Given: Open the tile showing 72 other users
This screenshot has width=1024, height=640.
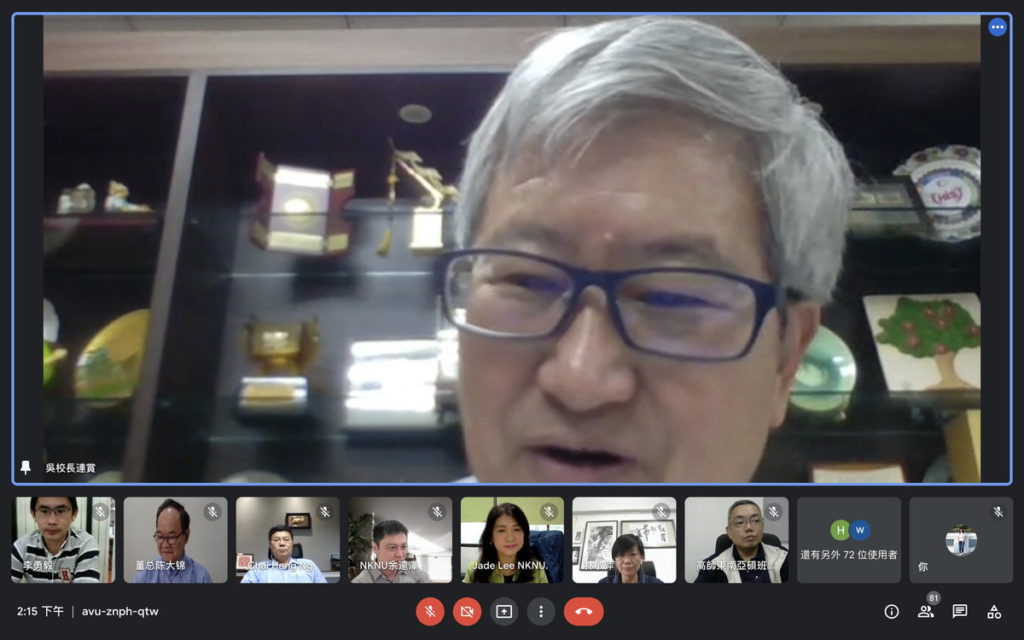Looking at the screenshot, I should (849, 540).
